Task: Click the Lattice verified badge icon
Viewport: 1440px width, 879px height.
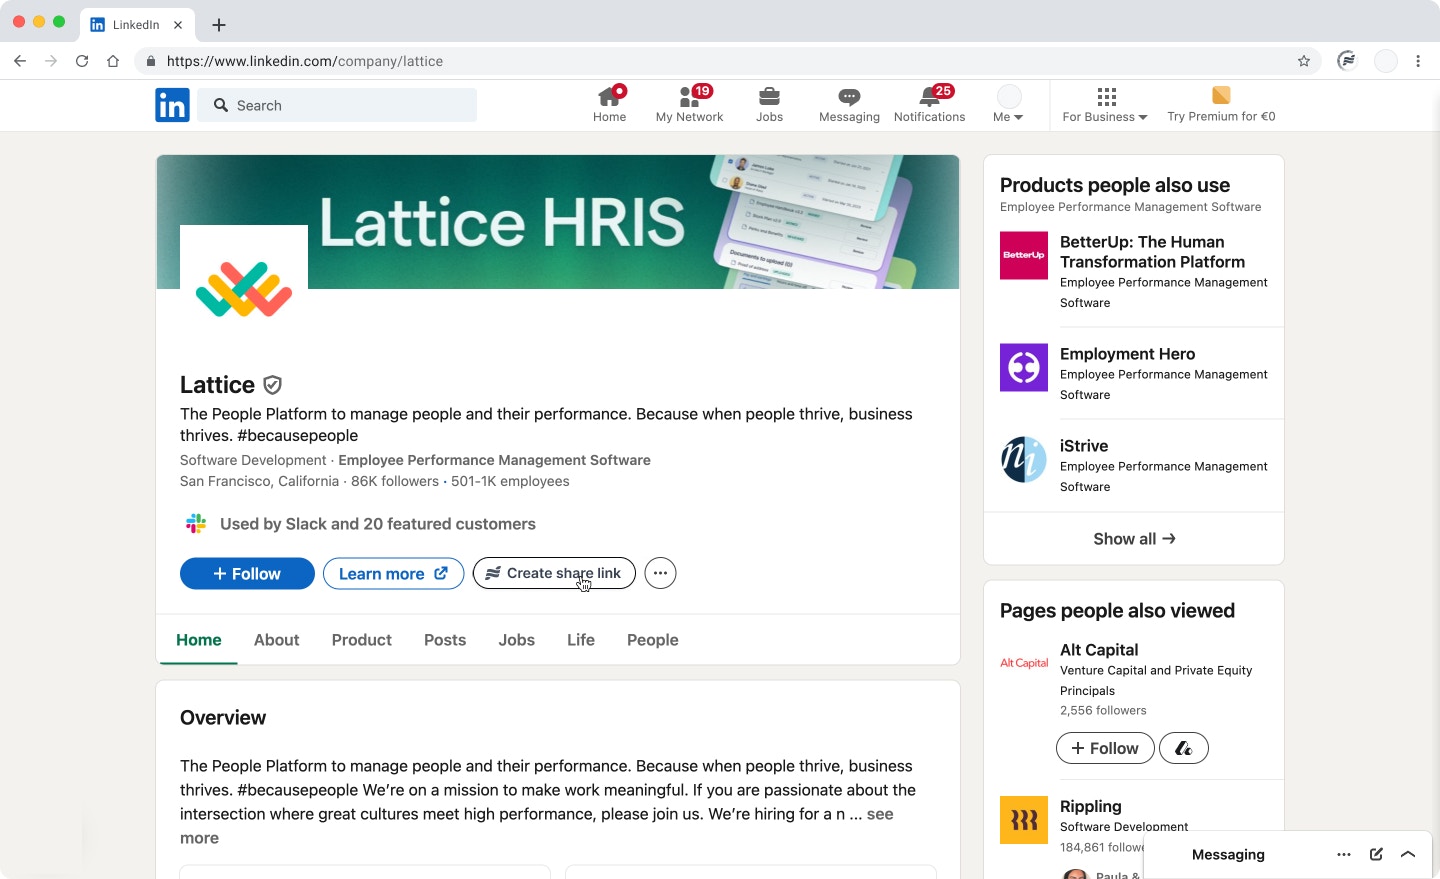Action: [x=272, y=385]
